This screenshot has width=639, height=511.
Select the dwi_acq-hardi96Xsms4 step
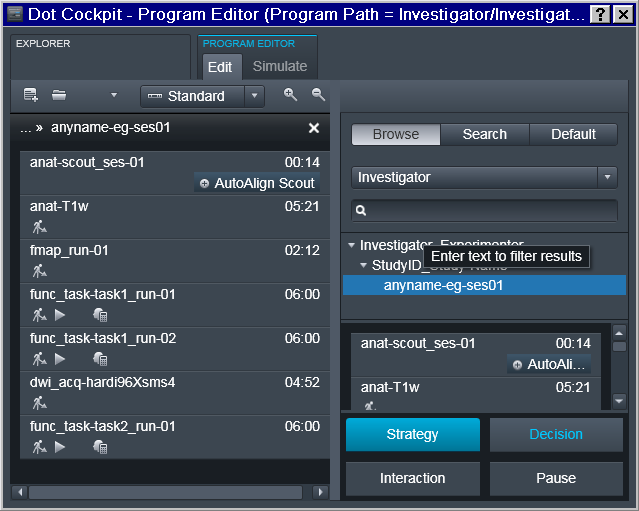coord(175,393)
